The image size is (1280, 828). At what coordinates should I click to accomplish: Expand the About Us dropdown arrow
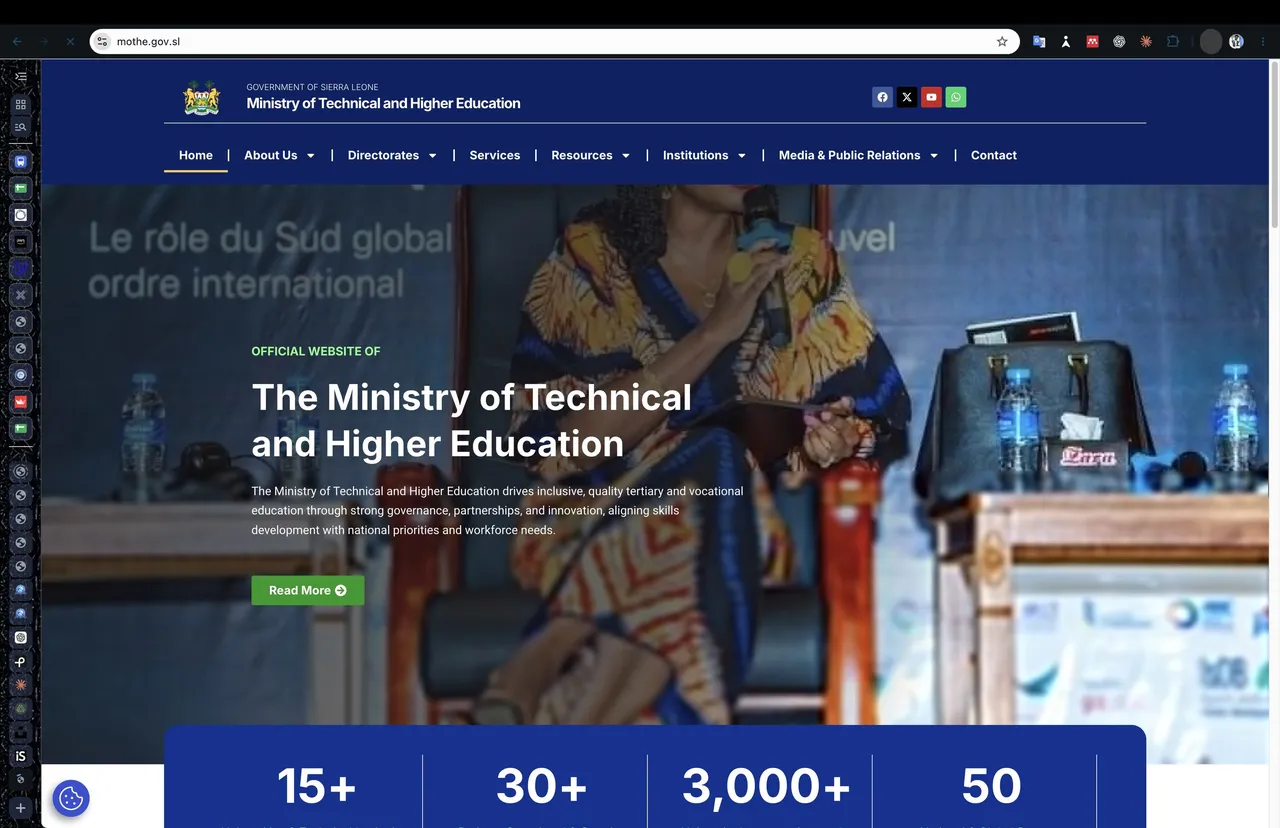click(x=311, y=156)
